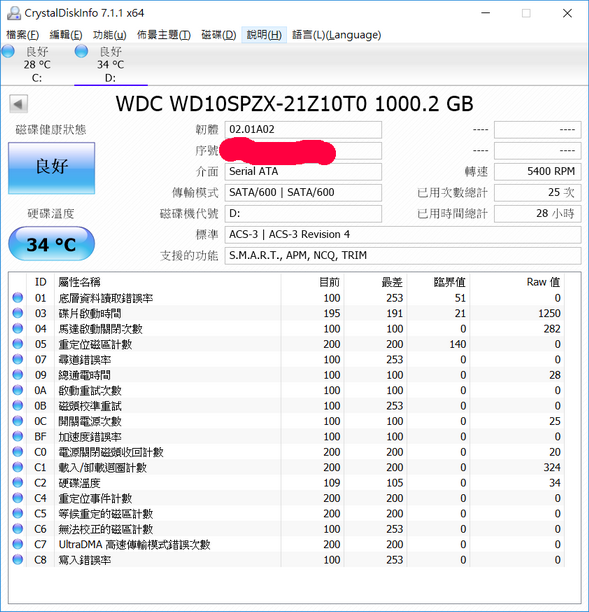Select the 底層資料讀取錯誤率 attribute name
589x612 pixels.
[x=106, y=299]
